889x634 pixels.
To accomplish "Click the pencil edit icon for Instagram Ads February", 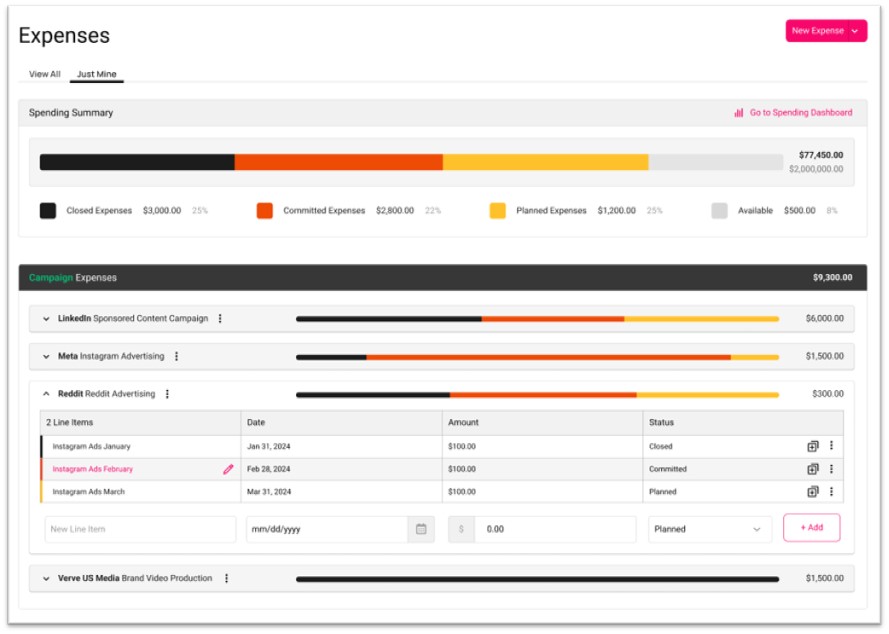I will coord(228,469).
